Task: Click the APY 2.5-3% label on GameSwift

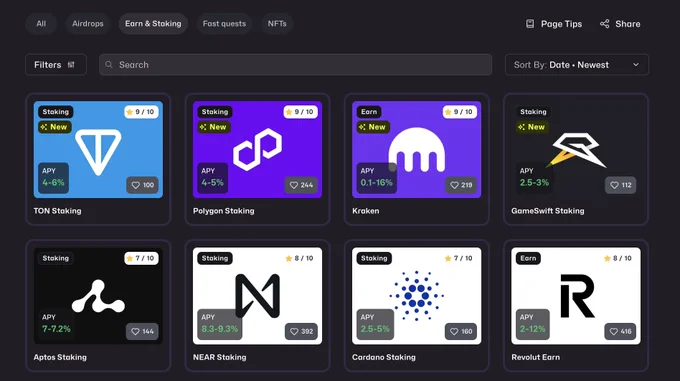Action: pos(534,177)
